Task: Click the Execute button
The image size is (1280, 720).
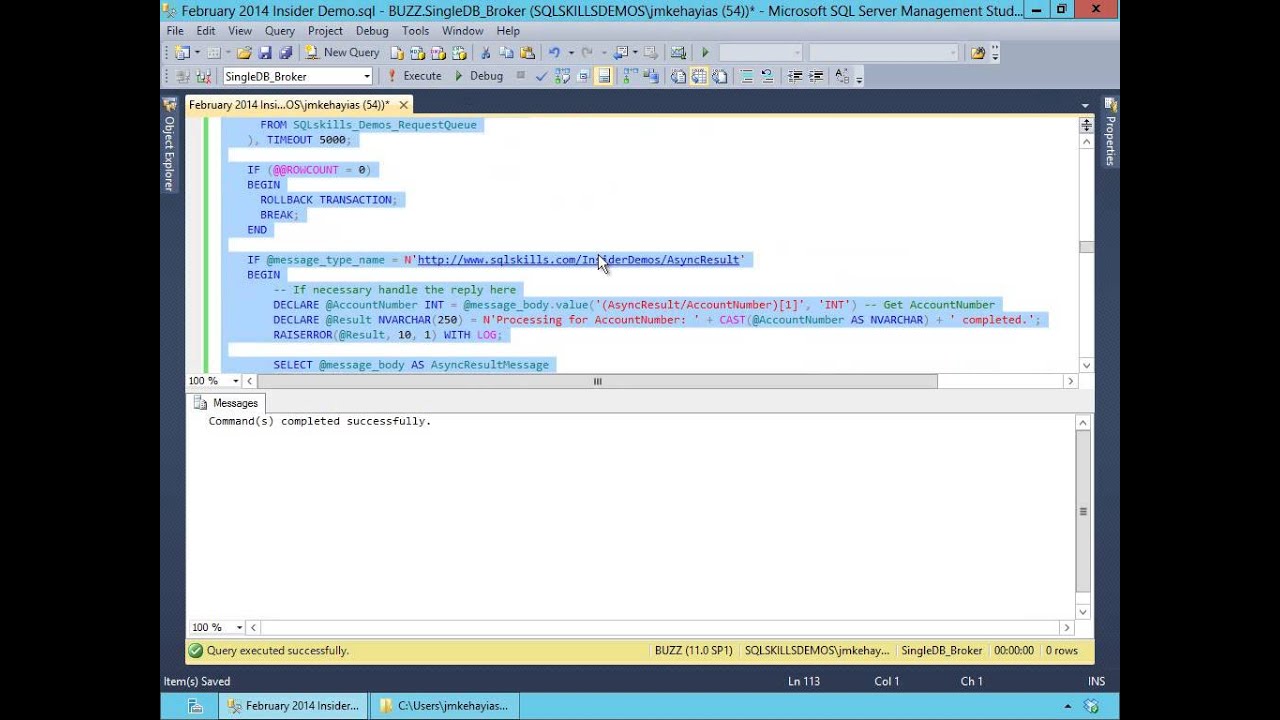Action: [x=414, y=76]
